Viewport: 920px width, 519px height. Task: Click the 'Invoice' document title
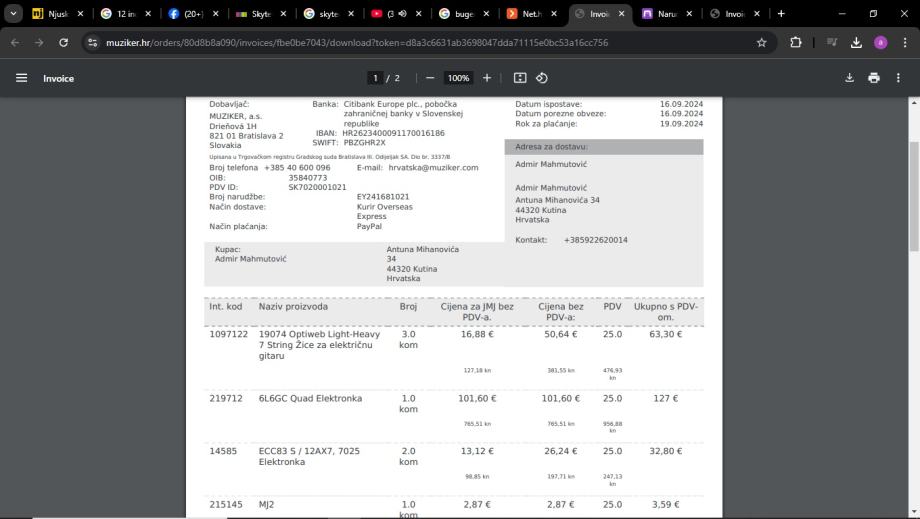(58, 78)
